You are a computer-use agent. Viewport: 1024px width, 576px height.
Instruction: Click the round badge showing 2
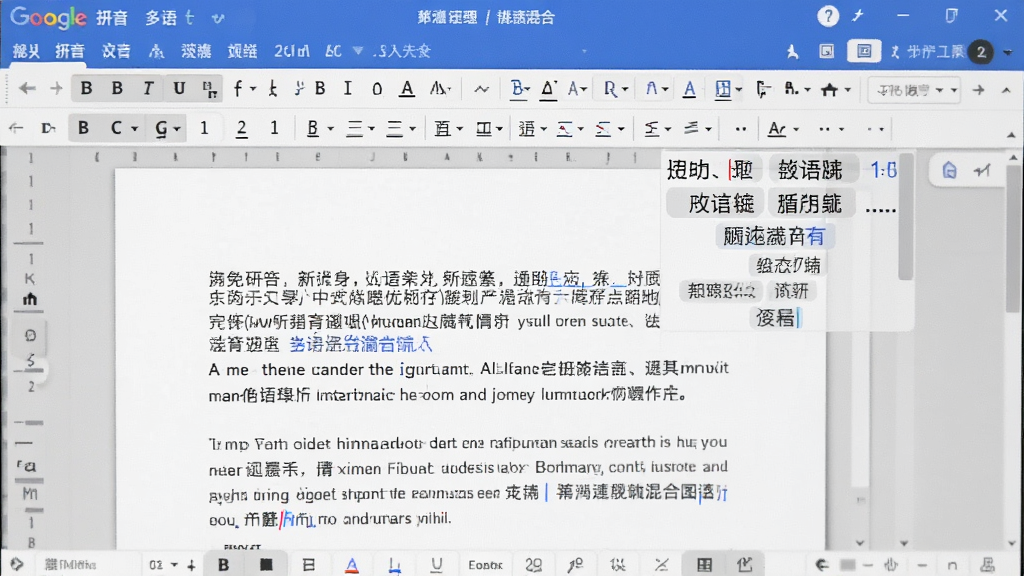point(981,52)
